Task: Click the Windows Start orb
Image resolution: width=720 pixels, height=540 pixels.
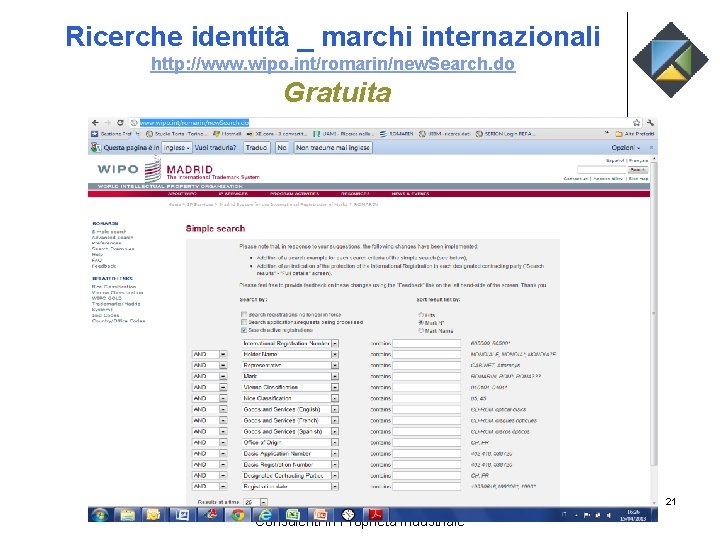Action: [x=99, y=515]
